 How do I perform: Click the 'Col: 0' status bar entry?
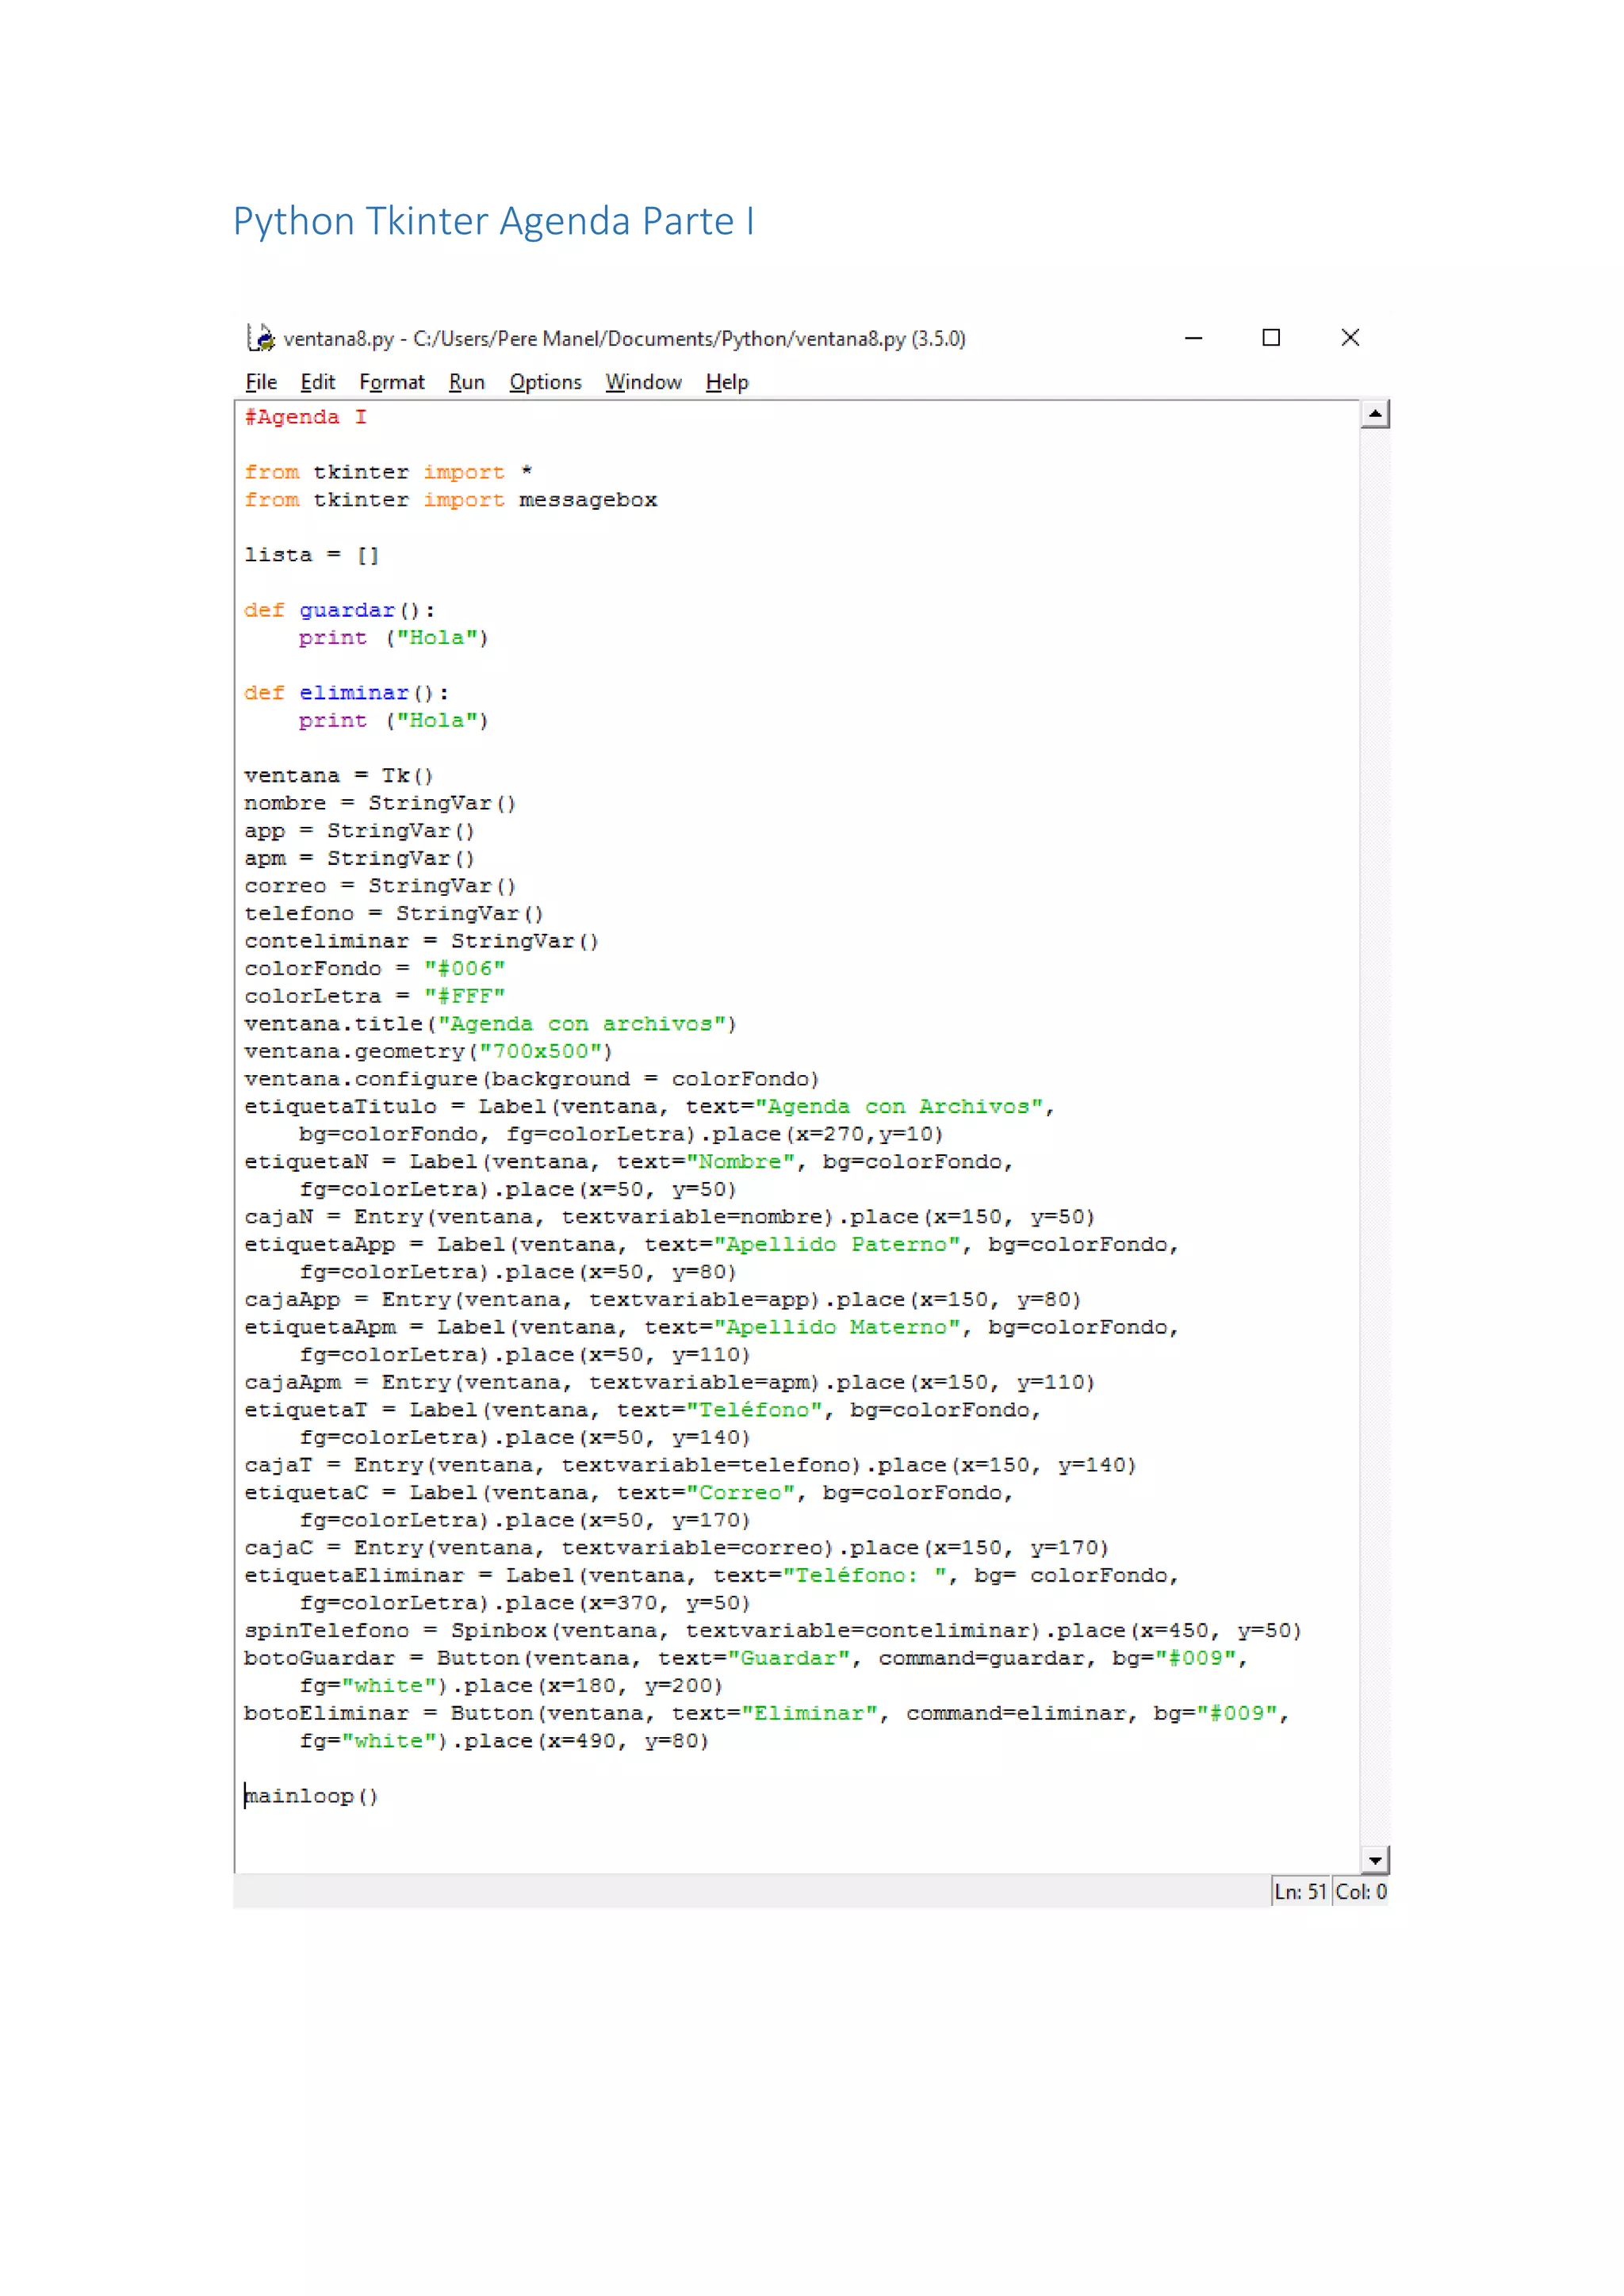(x=1361, y=1892)
